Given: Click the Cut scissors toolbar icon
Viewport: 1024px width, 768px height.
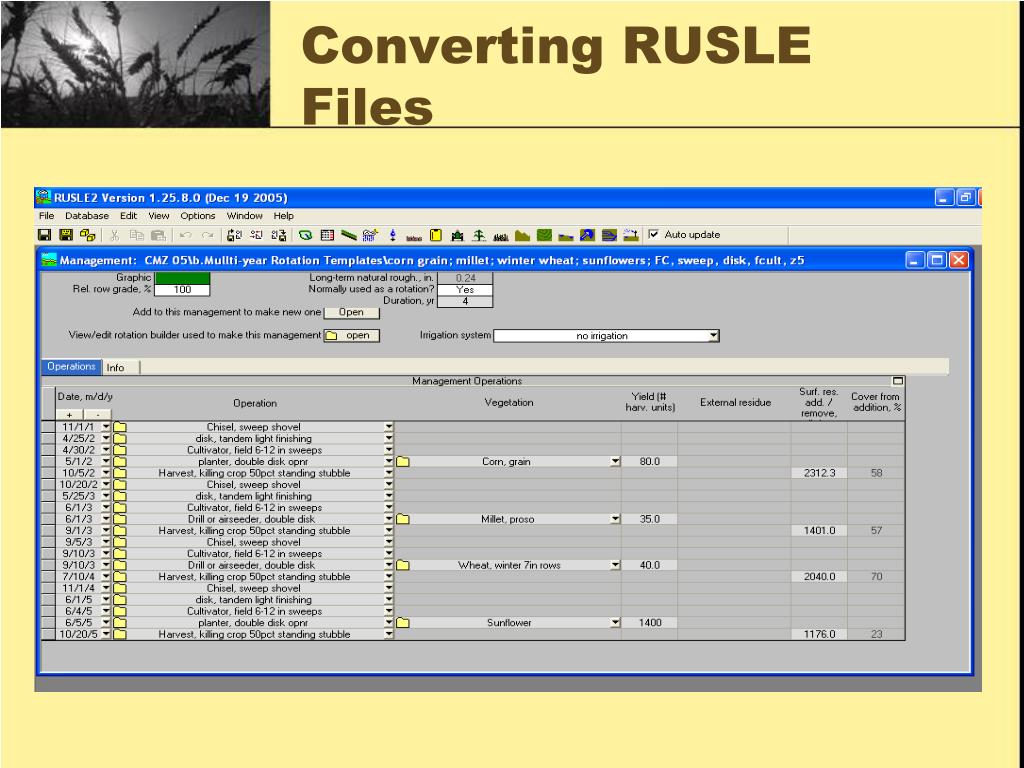Looking at the screenshot, I should (114, 235).
